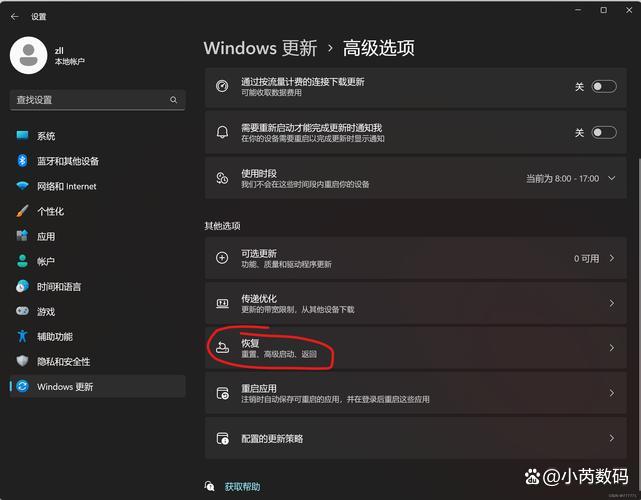The height and width of the screenshot is (500, 641).
Task: Click the 时间和语言 globe clock icon
Action: 22,286
